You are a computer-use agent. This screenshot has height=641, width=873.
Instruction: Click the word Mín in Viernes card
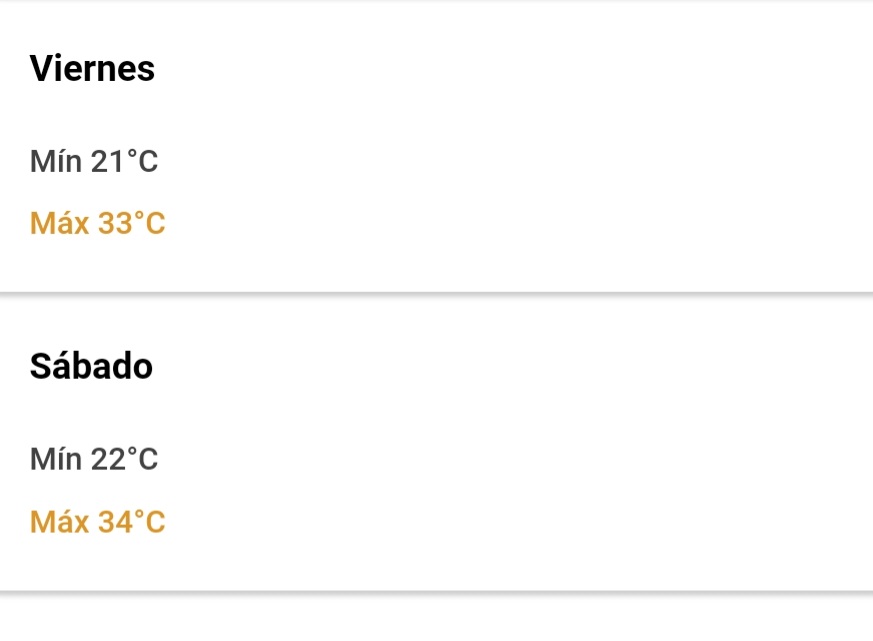(56, 161)
